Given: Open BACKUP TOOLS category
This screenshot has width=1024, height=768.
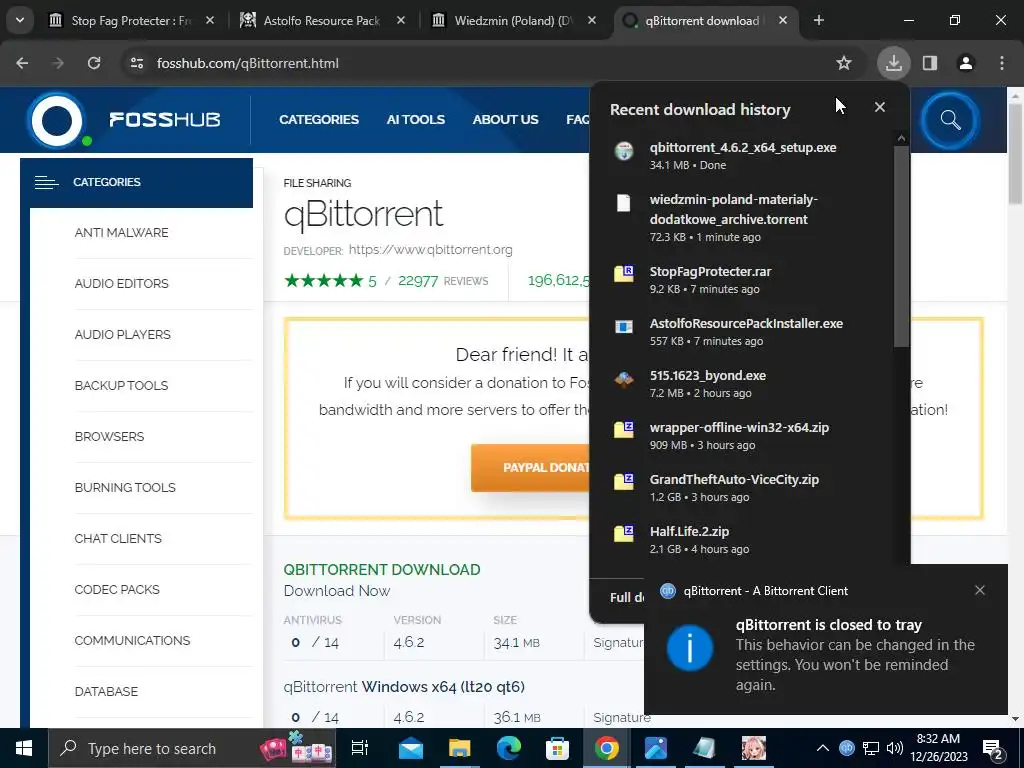Looking at the screenshot, I should click(x=121, y=385).
